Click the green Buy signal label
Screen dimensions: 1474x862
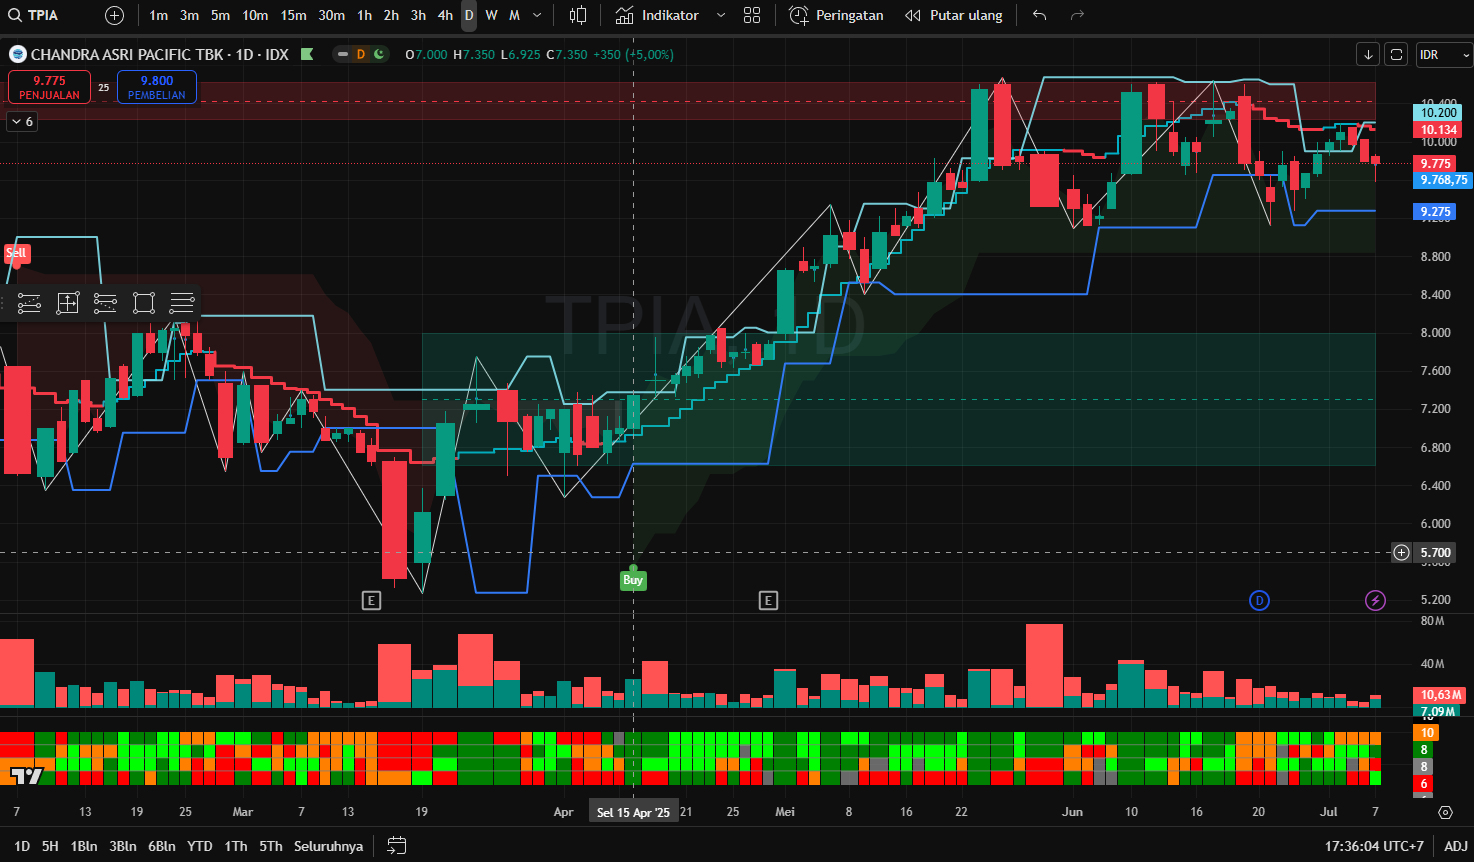[x=633, y=580]
